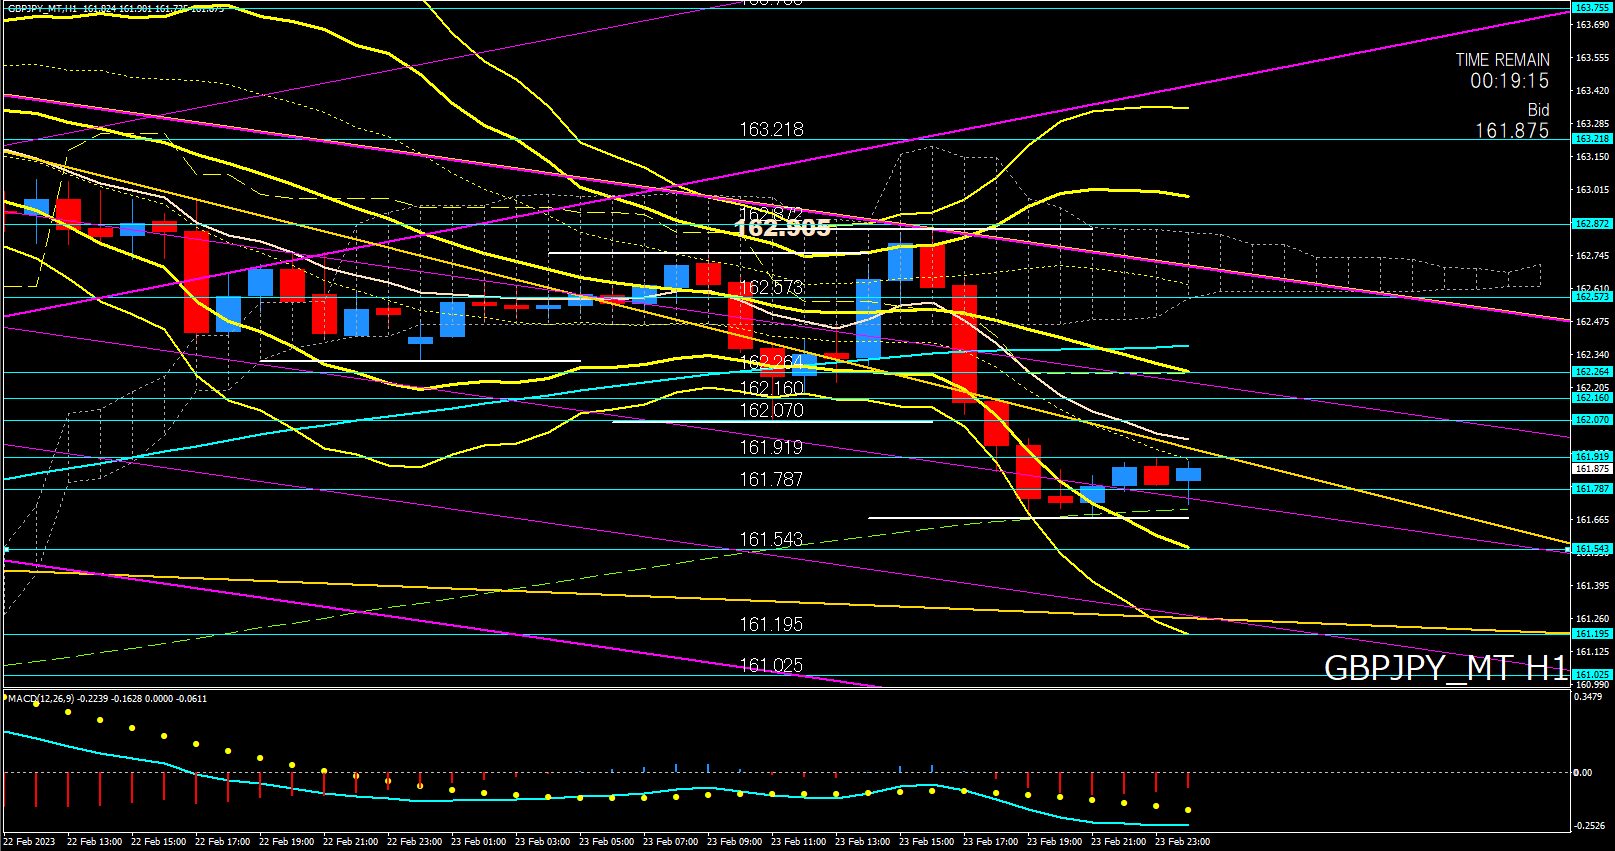Viewport: 1615px width, 851px height.
Task: Select the 161.787 cyan price tag on axis
Action: [x=1592, y=489]
